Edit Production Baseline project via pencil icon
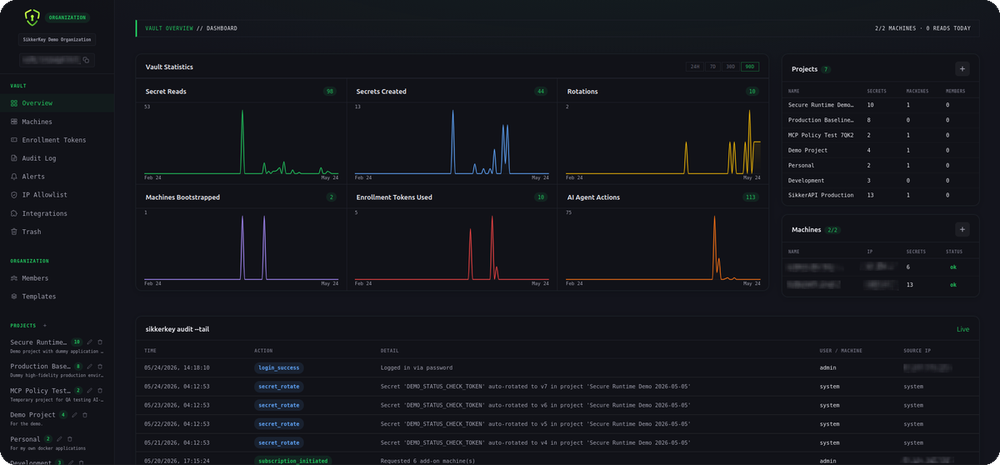1000x465 pixels. pyautogui.click(x=89, y=367)
